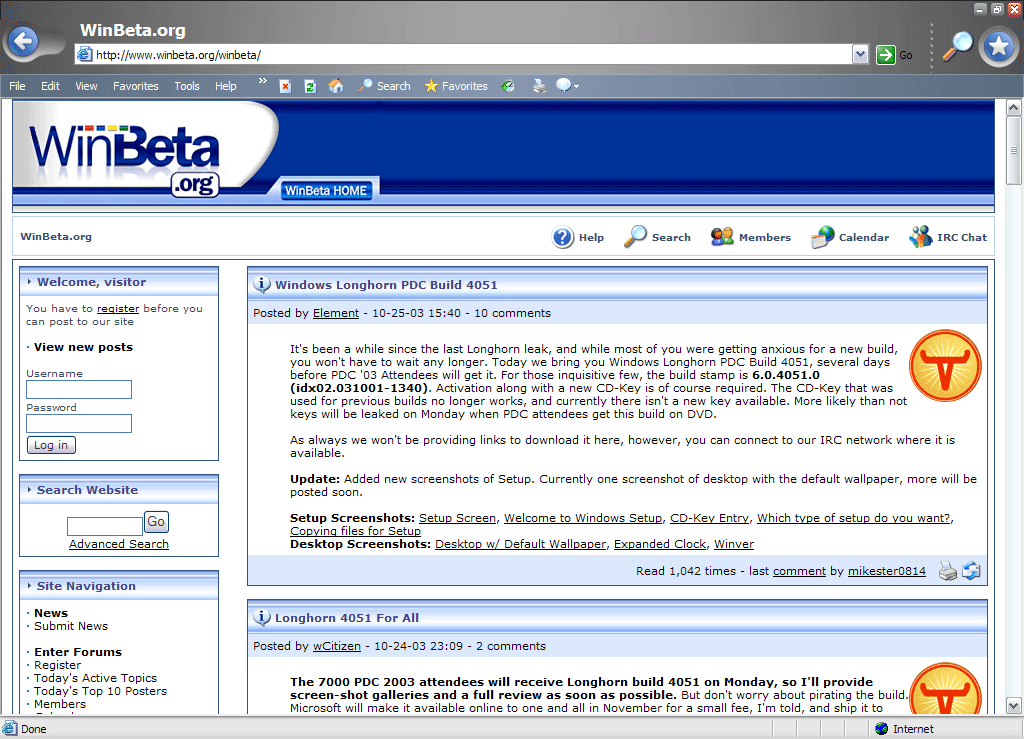The height and width of the screenshot is (739, 1024).
Task: Click the Username input field
Action: tap(79, 390)
